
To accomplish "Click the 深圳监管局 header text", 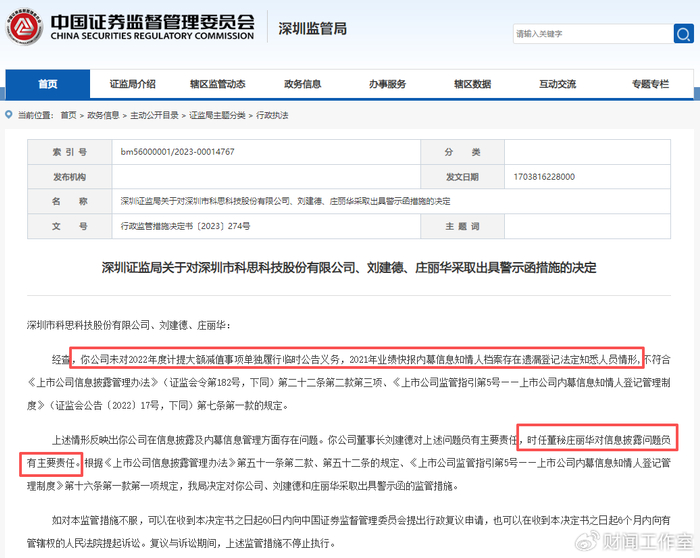I will (x=312, y=29).
